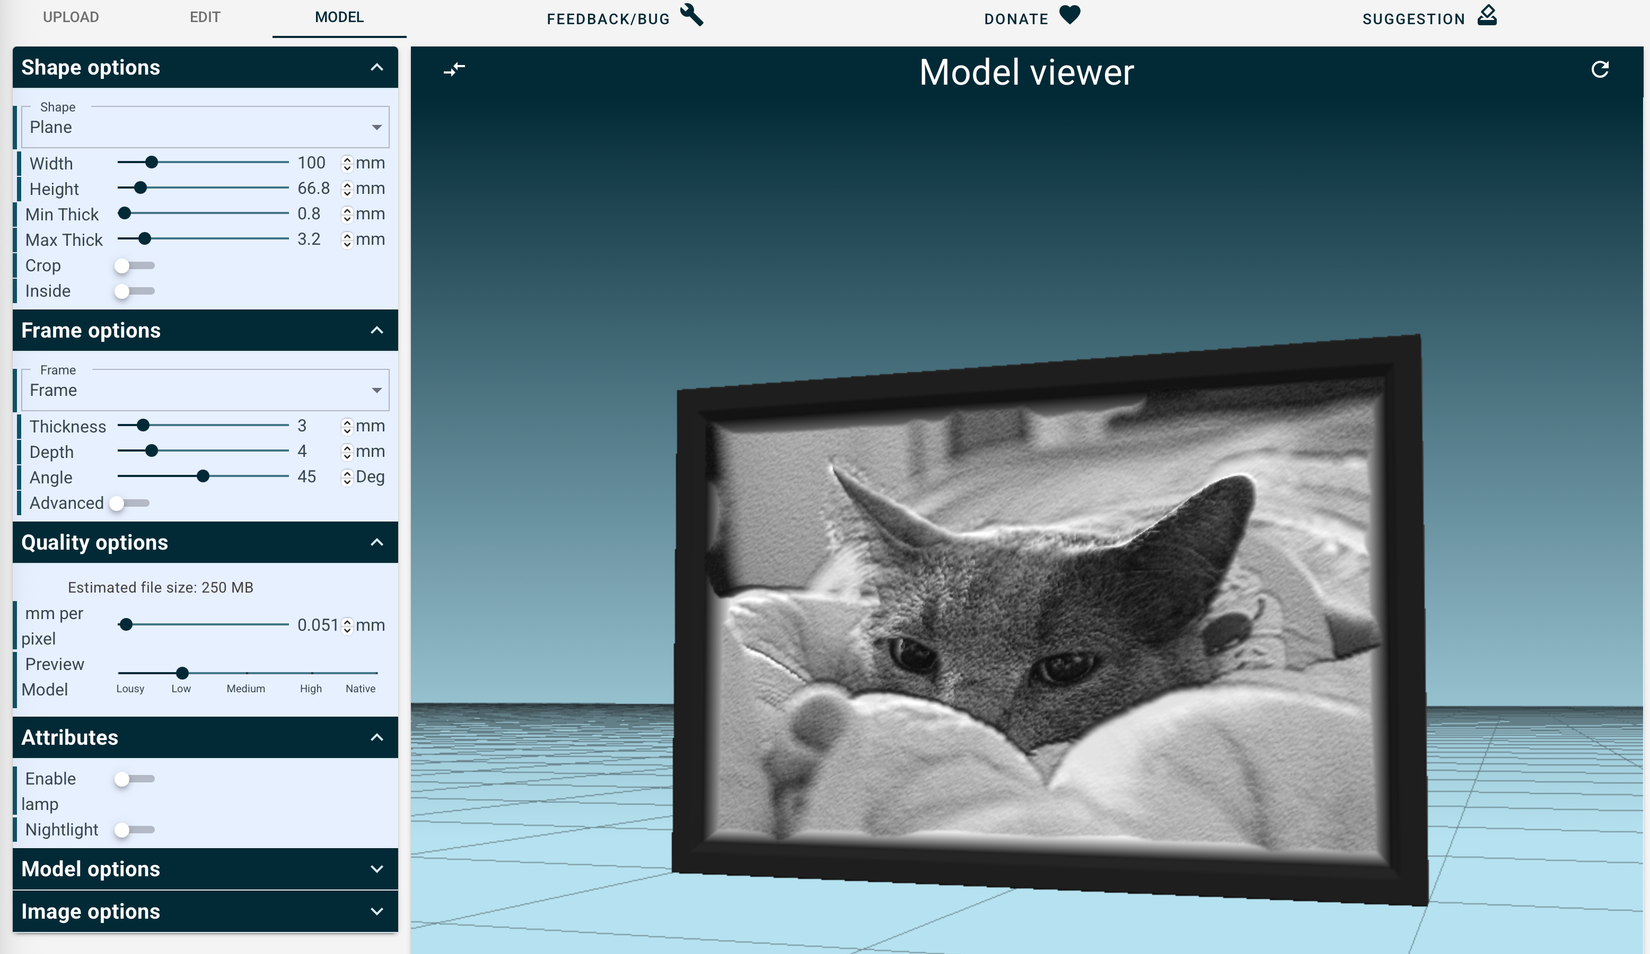Select the Model tab
The height and width of the screenshot is (954, 1650).
(339, 17)
